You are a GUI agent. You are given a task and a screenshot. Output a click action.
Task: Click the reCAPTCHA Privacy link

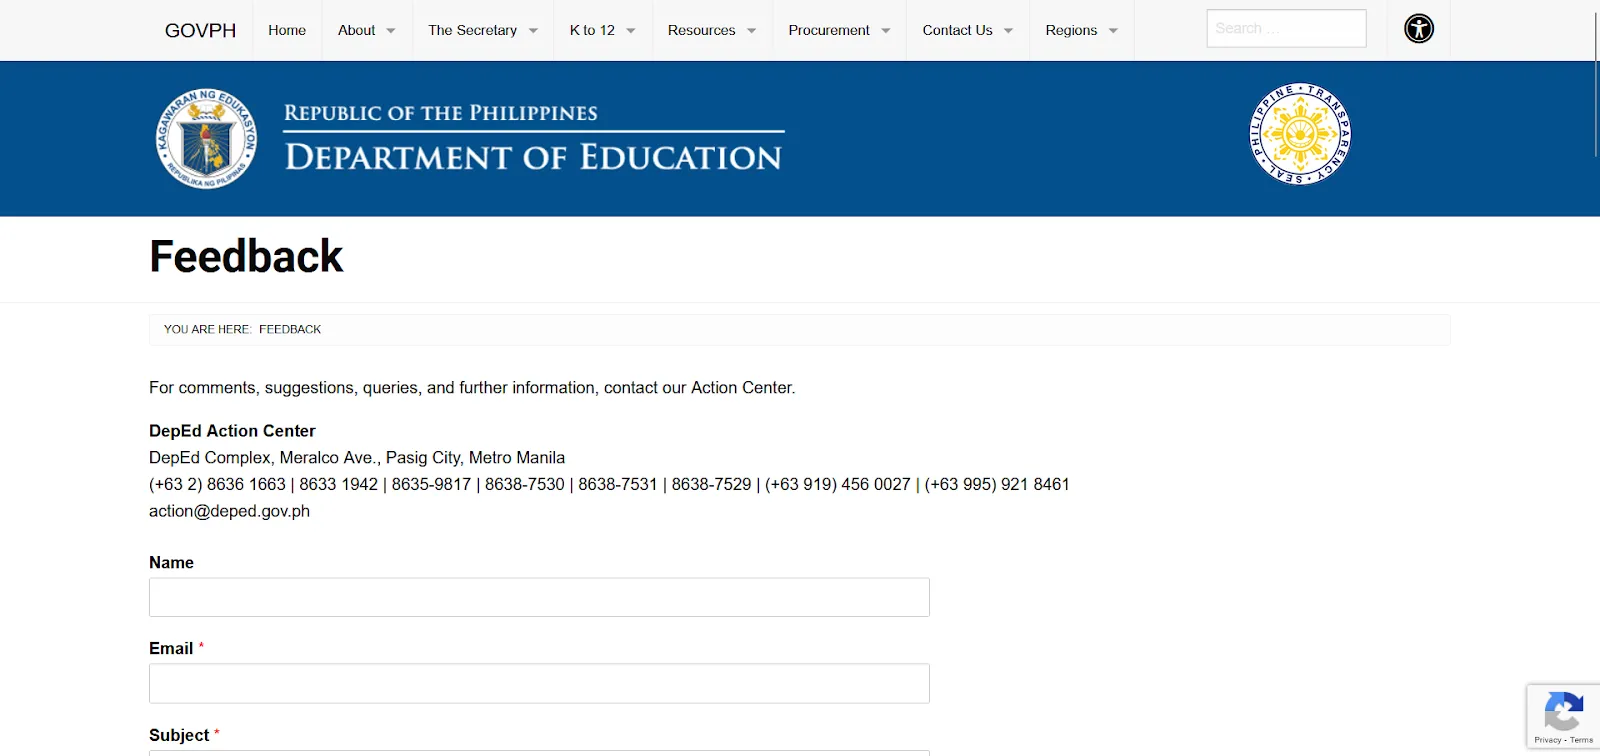[x=1547, y=740]
